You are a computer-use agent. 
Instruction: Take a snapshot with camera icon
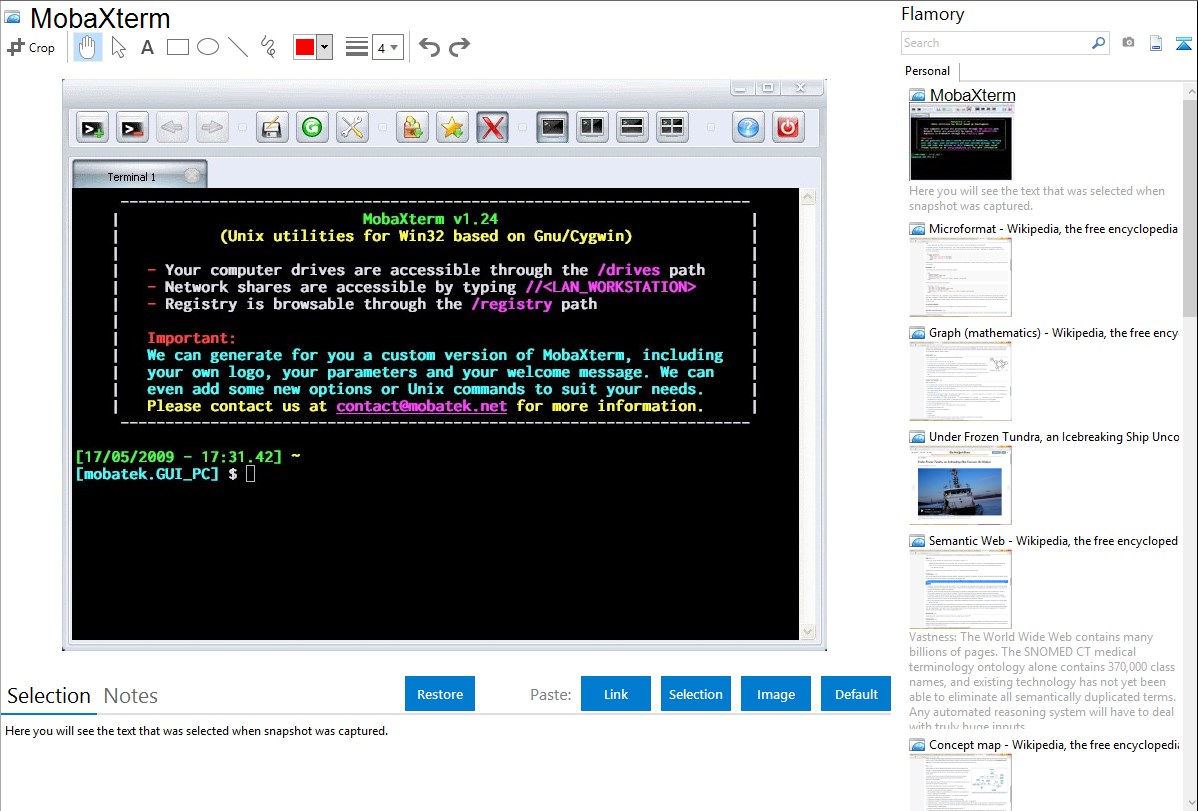1128,43
